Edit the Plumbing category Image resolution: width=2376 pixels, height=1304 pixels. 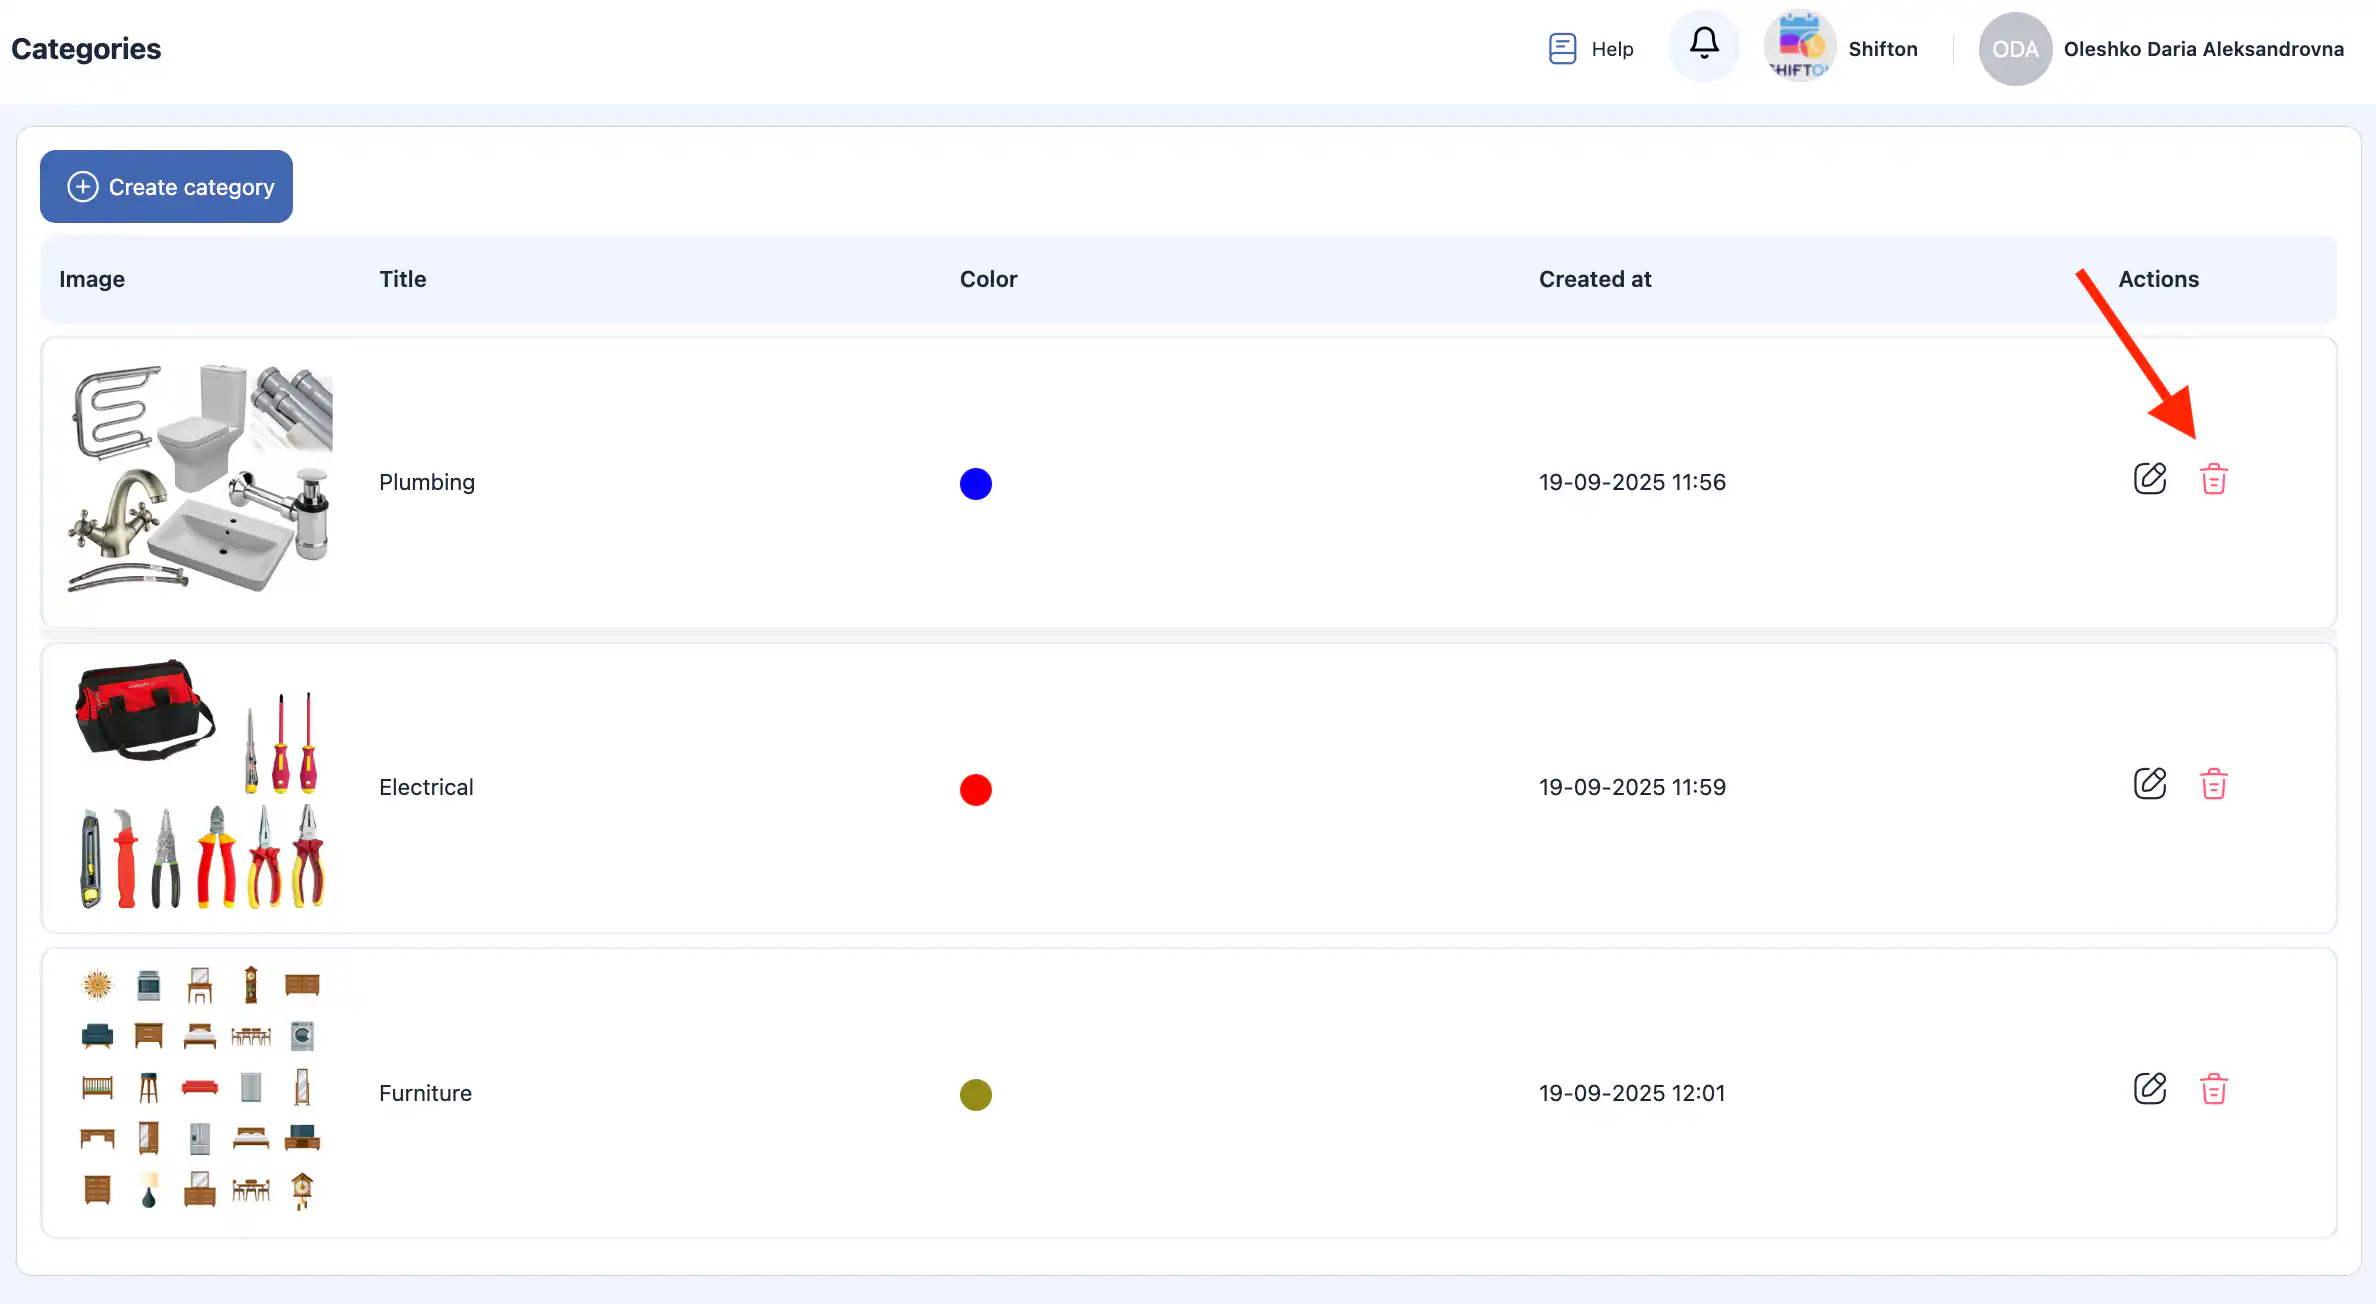point(2149,479)
